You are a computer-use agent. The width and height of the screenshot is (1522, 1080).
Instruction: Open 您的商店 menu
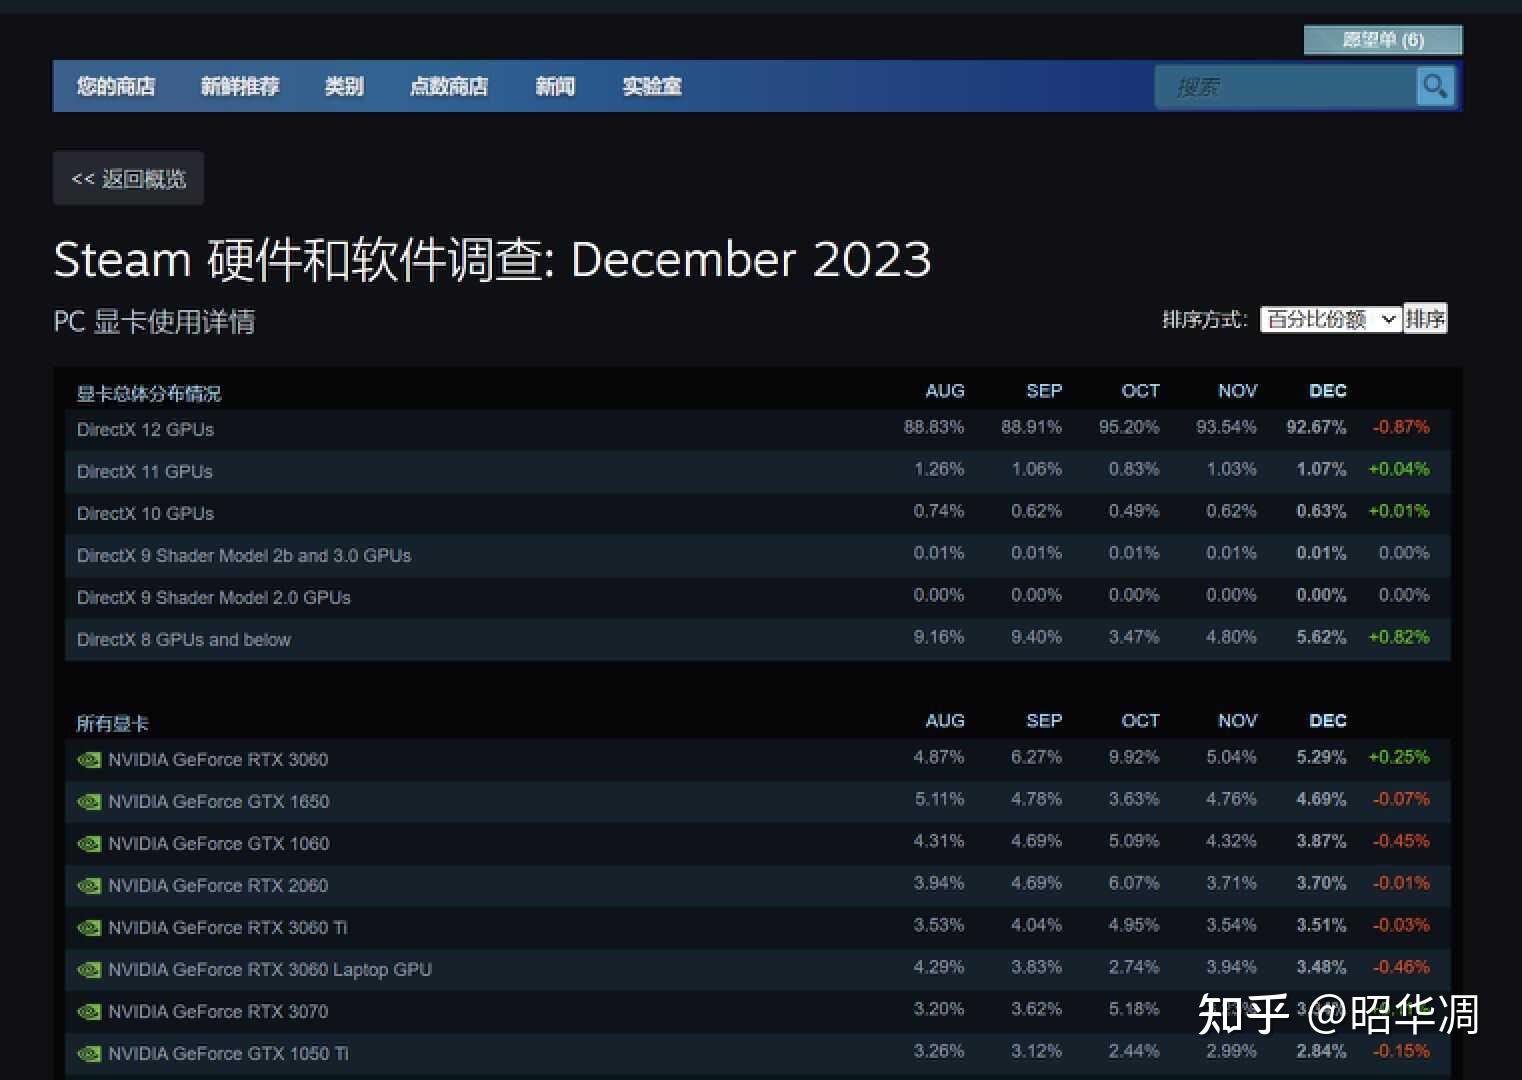pos(116,86)
